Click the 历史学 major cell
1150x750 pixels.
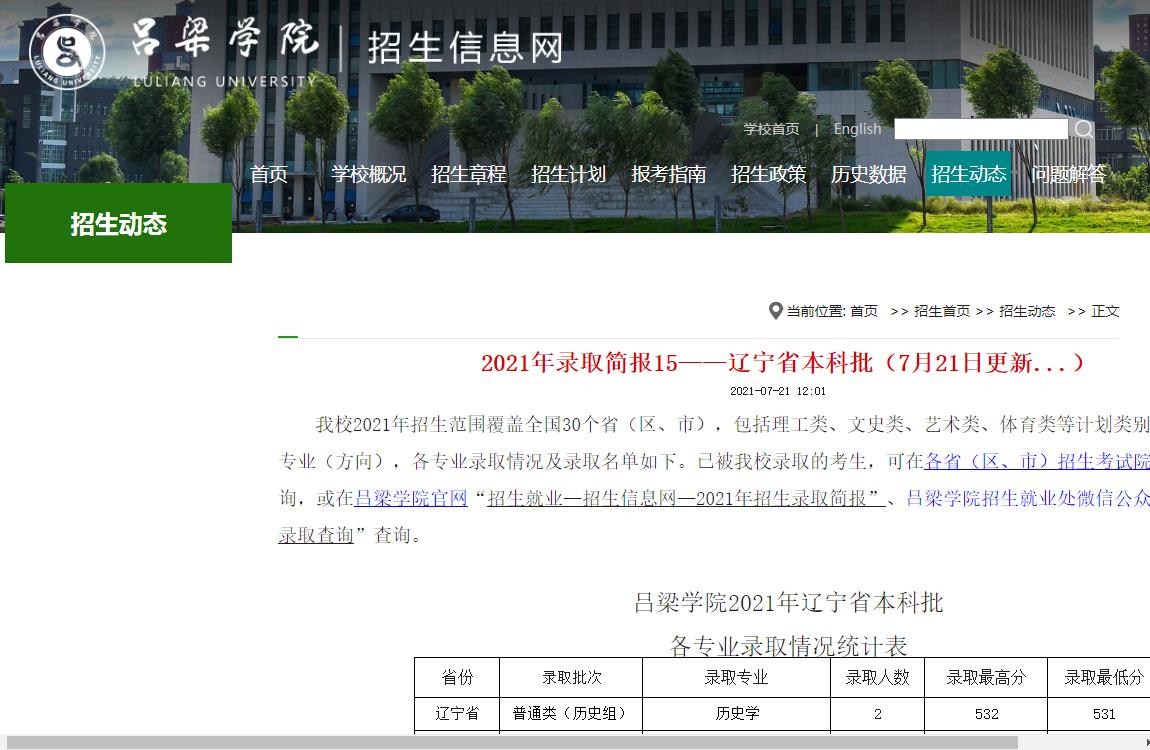[x=736, y=713]
